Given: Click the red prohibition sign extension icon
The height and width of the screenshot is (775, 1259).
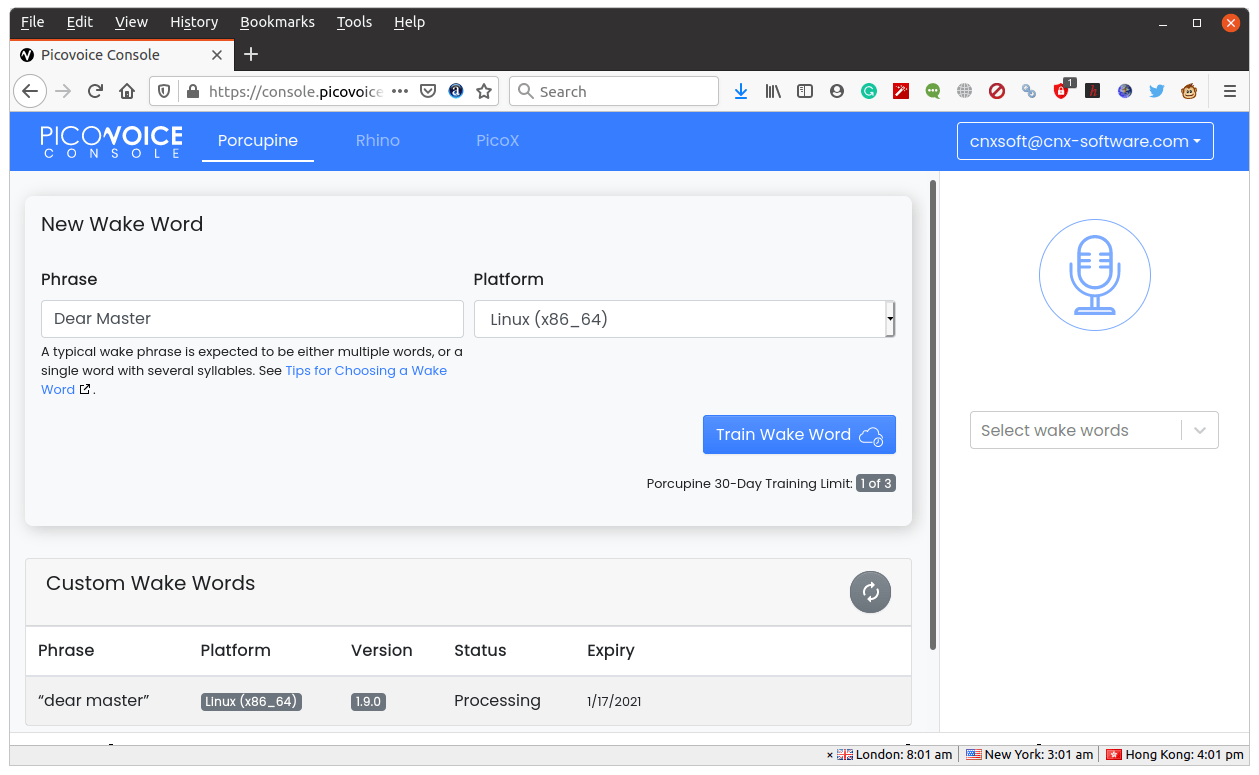Looking at the screenshot, I should (997, 91).
